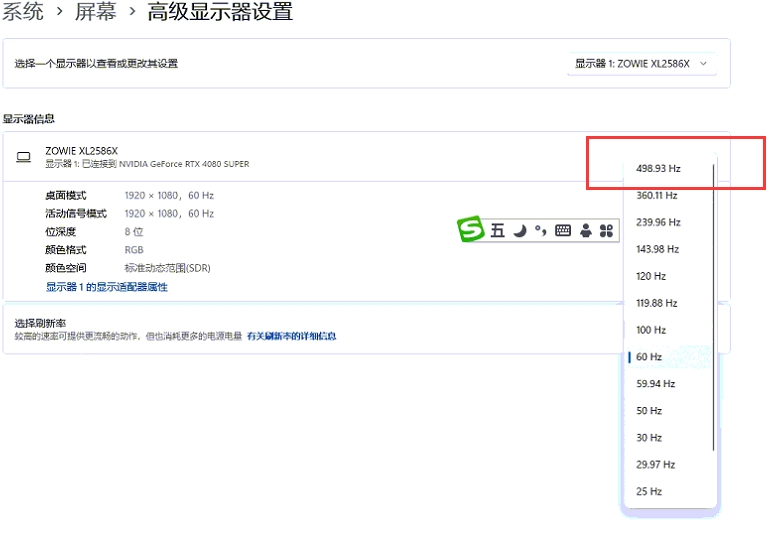Choose 143.98 Hz from the list

668,249
